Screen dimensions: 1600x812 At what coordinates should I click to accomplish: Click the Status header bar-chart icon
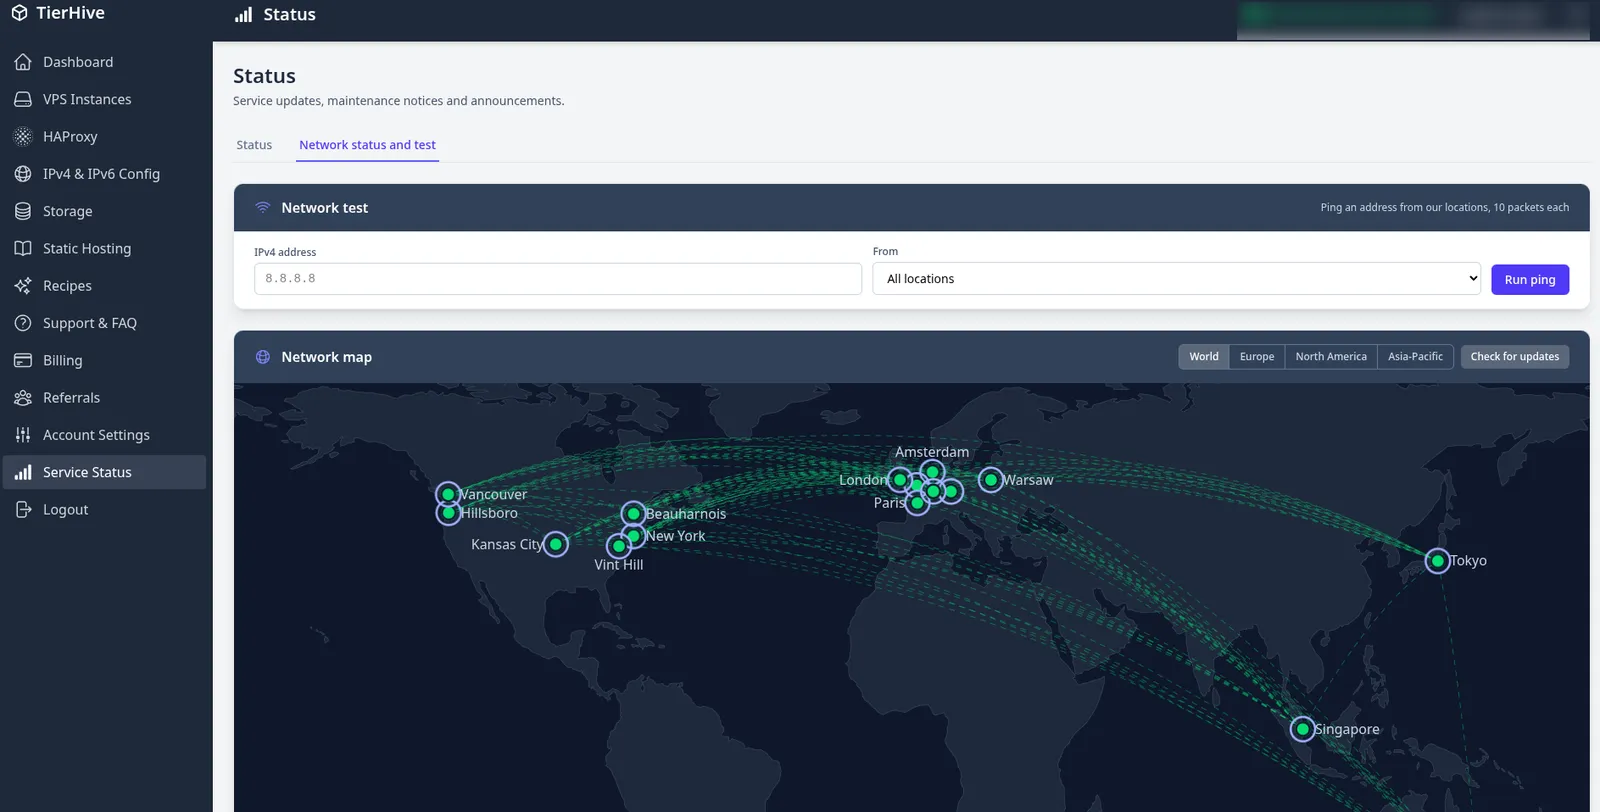click(x=244, y=15)
